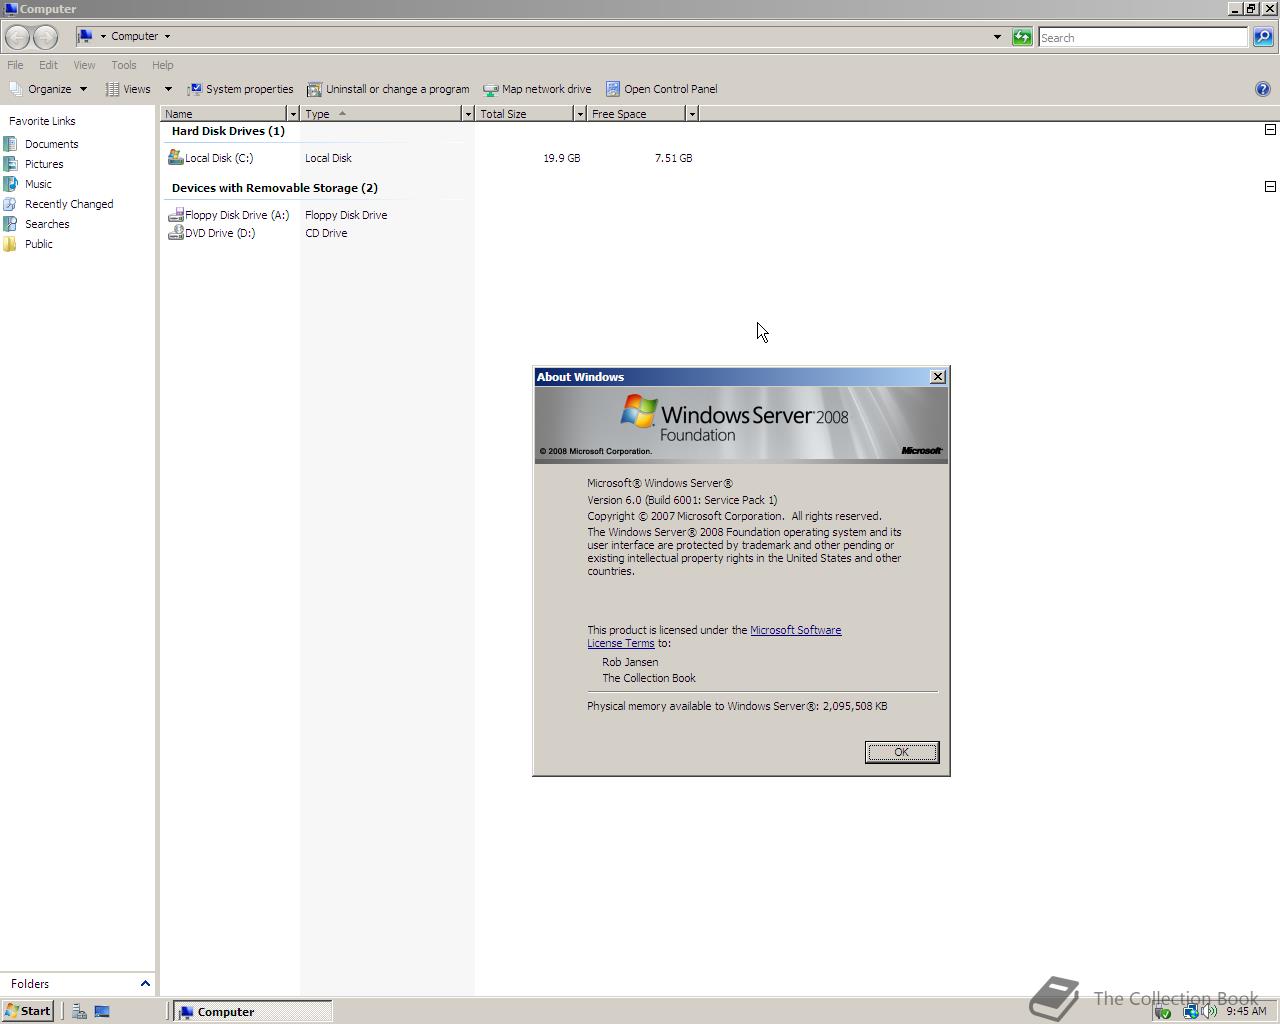Click the Show Desktop quick launch icon
Screen dimensions: 1280x1024
coord(102,1012)
